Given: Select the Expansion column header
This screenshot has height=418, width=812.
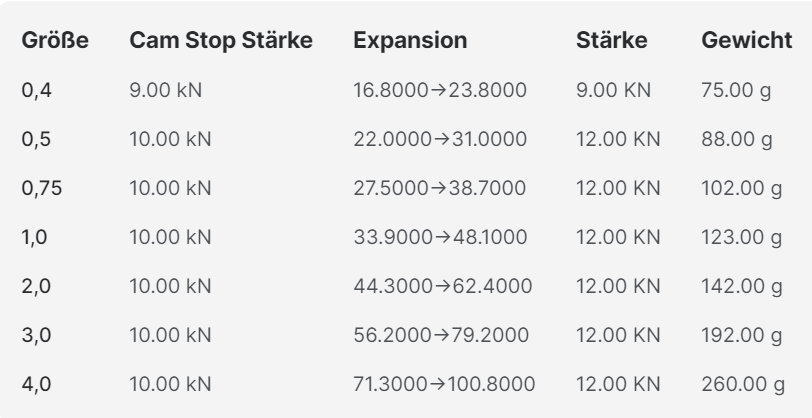Looking at the screenshot, I should pyautogui.click(x=410, y=44).
